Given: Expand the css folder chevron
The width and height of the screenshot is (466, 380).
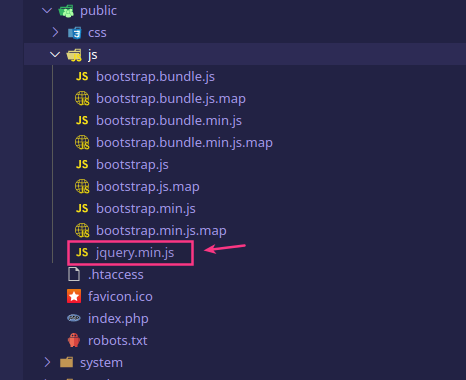Looking at the screenshot, I should pos(55,33).
